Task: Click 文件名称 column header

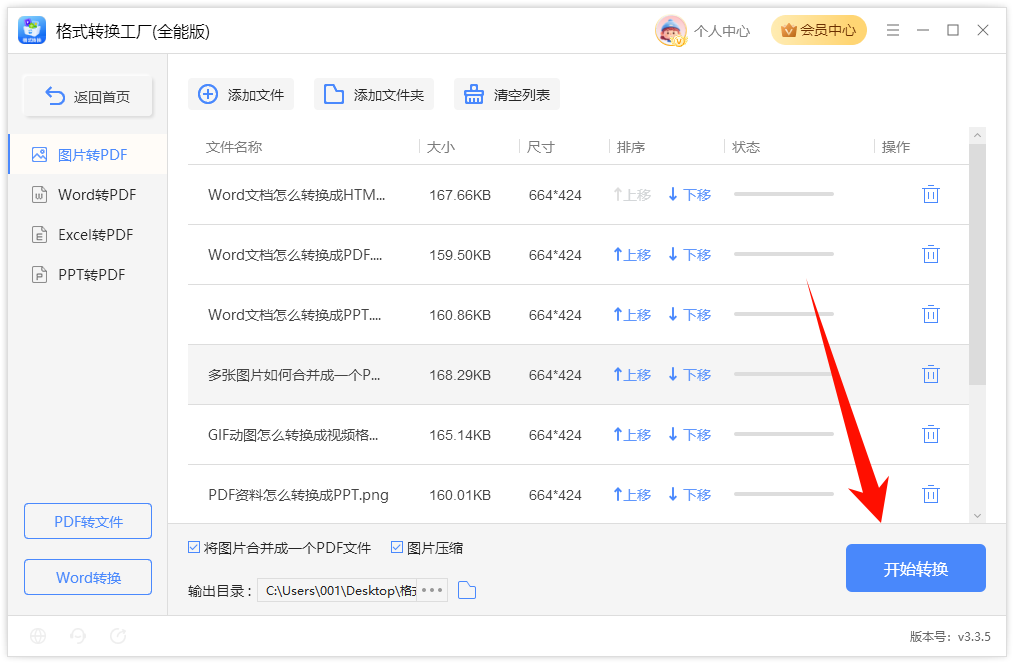Action: 234,147
